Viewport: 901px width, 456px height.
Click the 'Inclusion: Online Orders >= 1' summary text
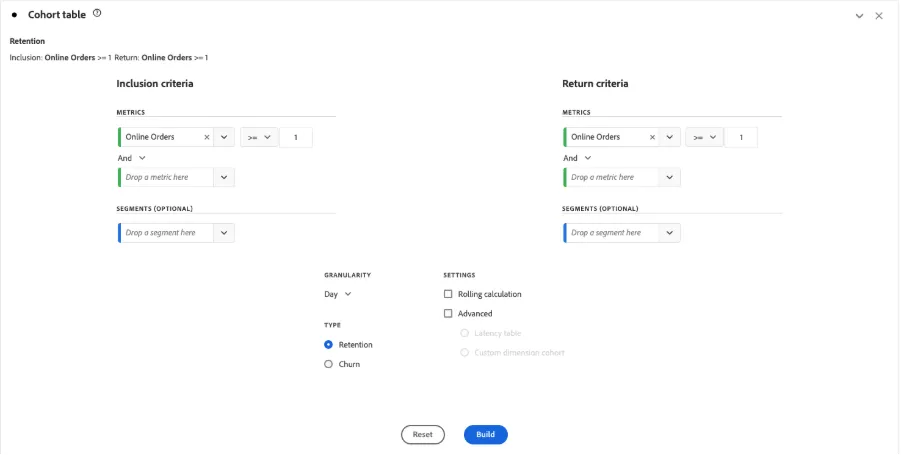coord(61,57)
